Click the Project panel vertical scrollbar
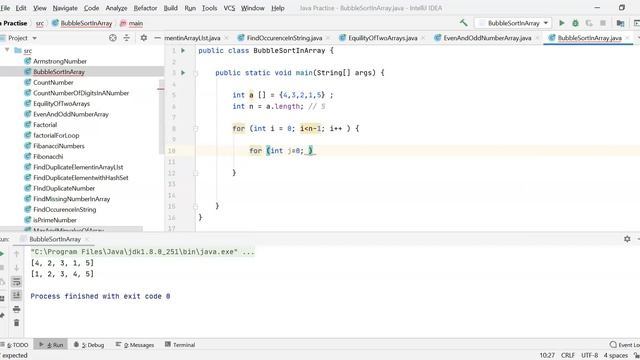Viewport: 640px width, 360px height. point(161,118)
